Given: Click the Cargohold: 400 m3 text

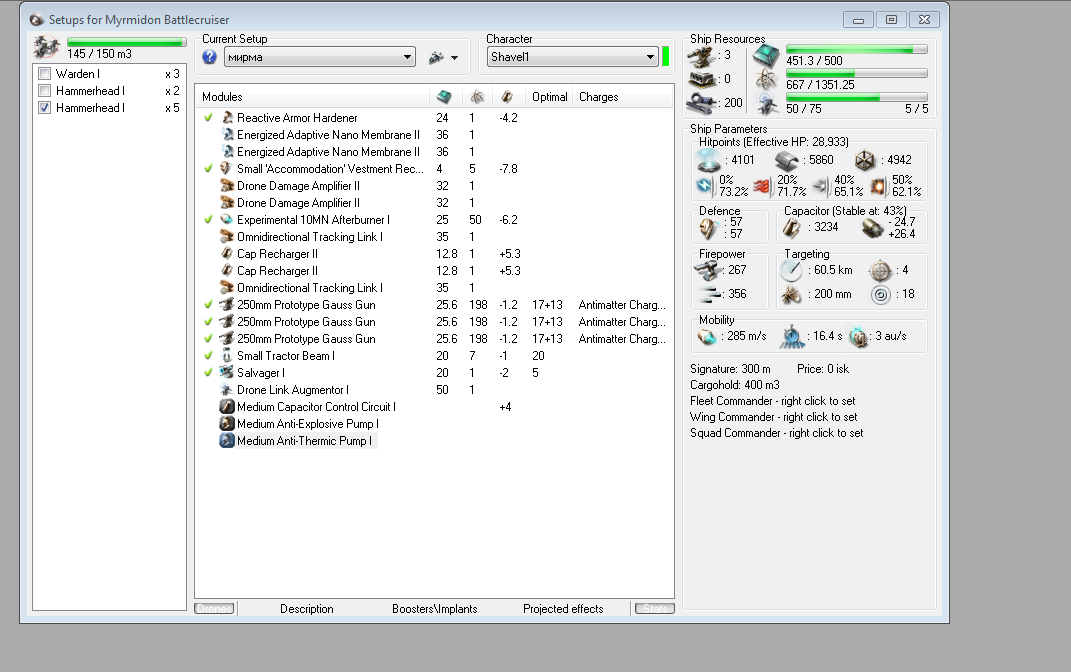Looking at the screenshot, I should [735, 385].
